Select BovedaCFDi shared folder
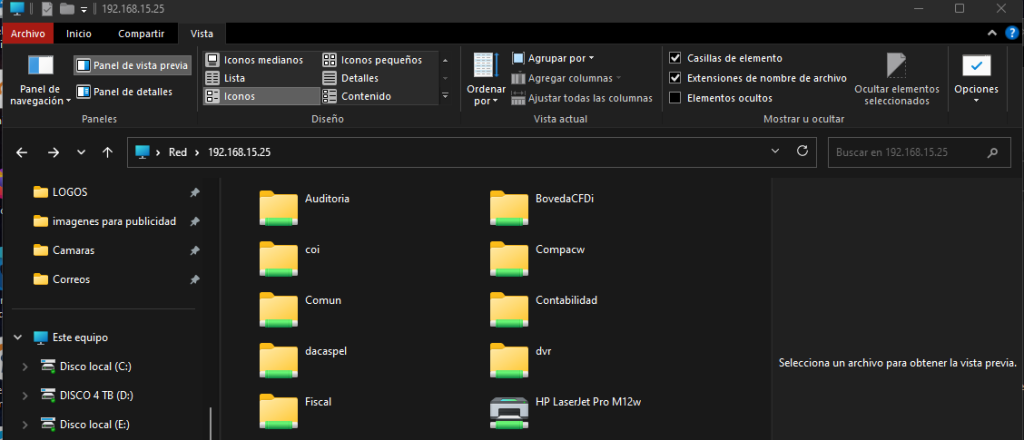This screenshot has width=1024, height=440. [x=542, y=206]
